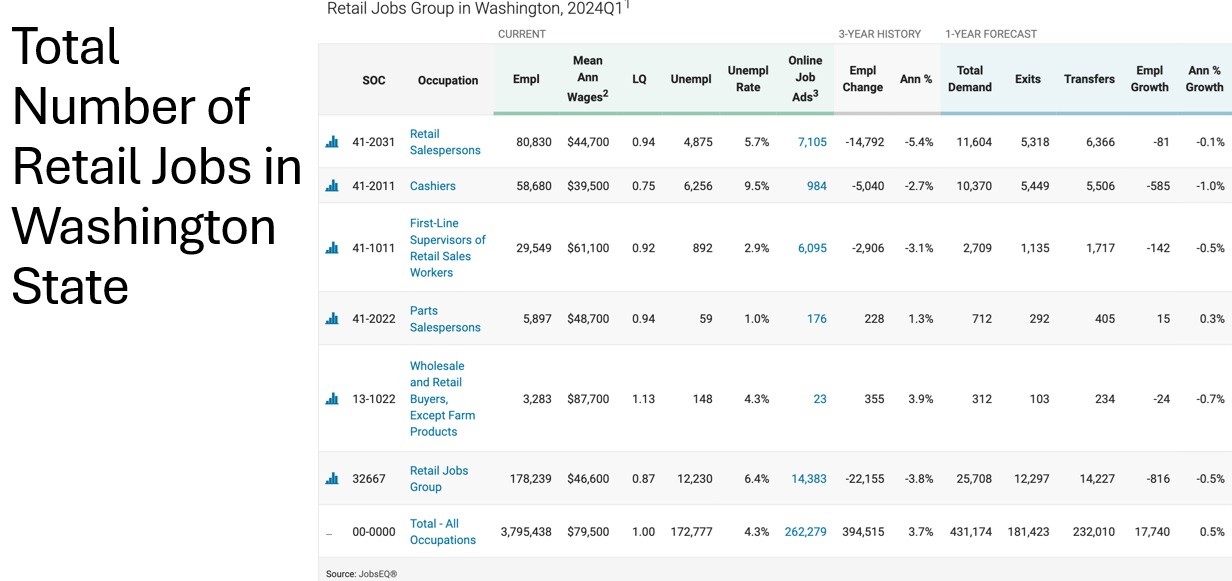
Task: Open the Retail Salespersons occupation link
Action: 445,142
